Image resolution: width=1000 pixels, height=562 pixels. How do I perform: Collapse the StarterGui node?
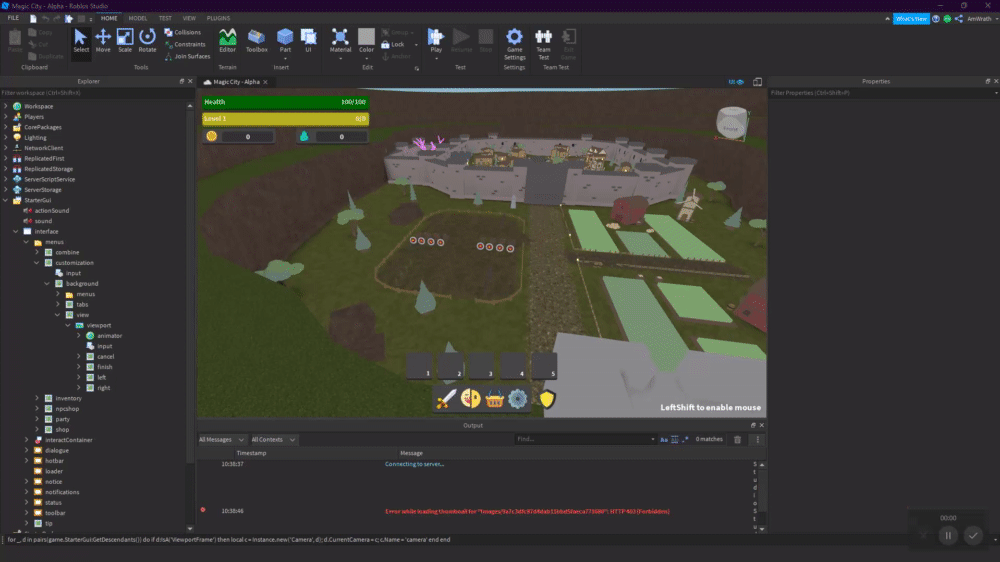[6, 200]
